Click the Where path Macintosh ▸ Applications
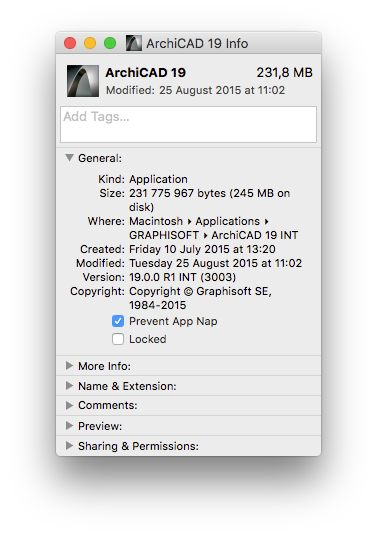 click(199, 221)
